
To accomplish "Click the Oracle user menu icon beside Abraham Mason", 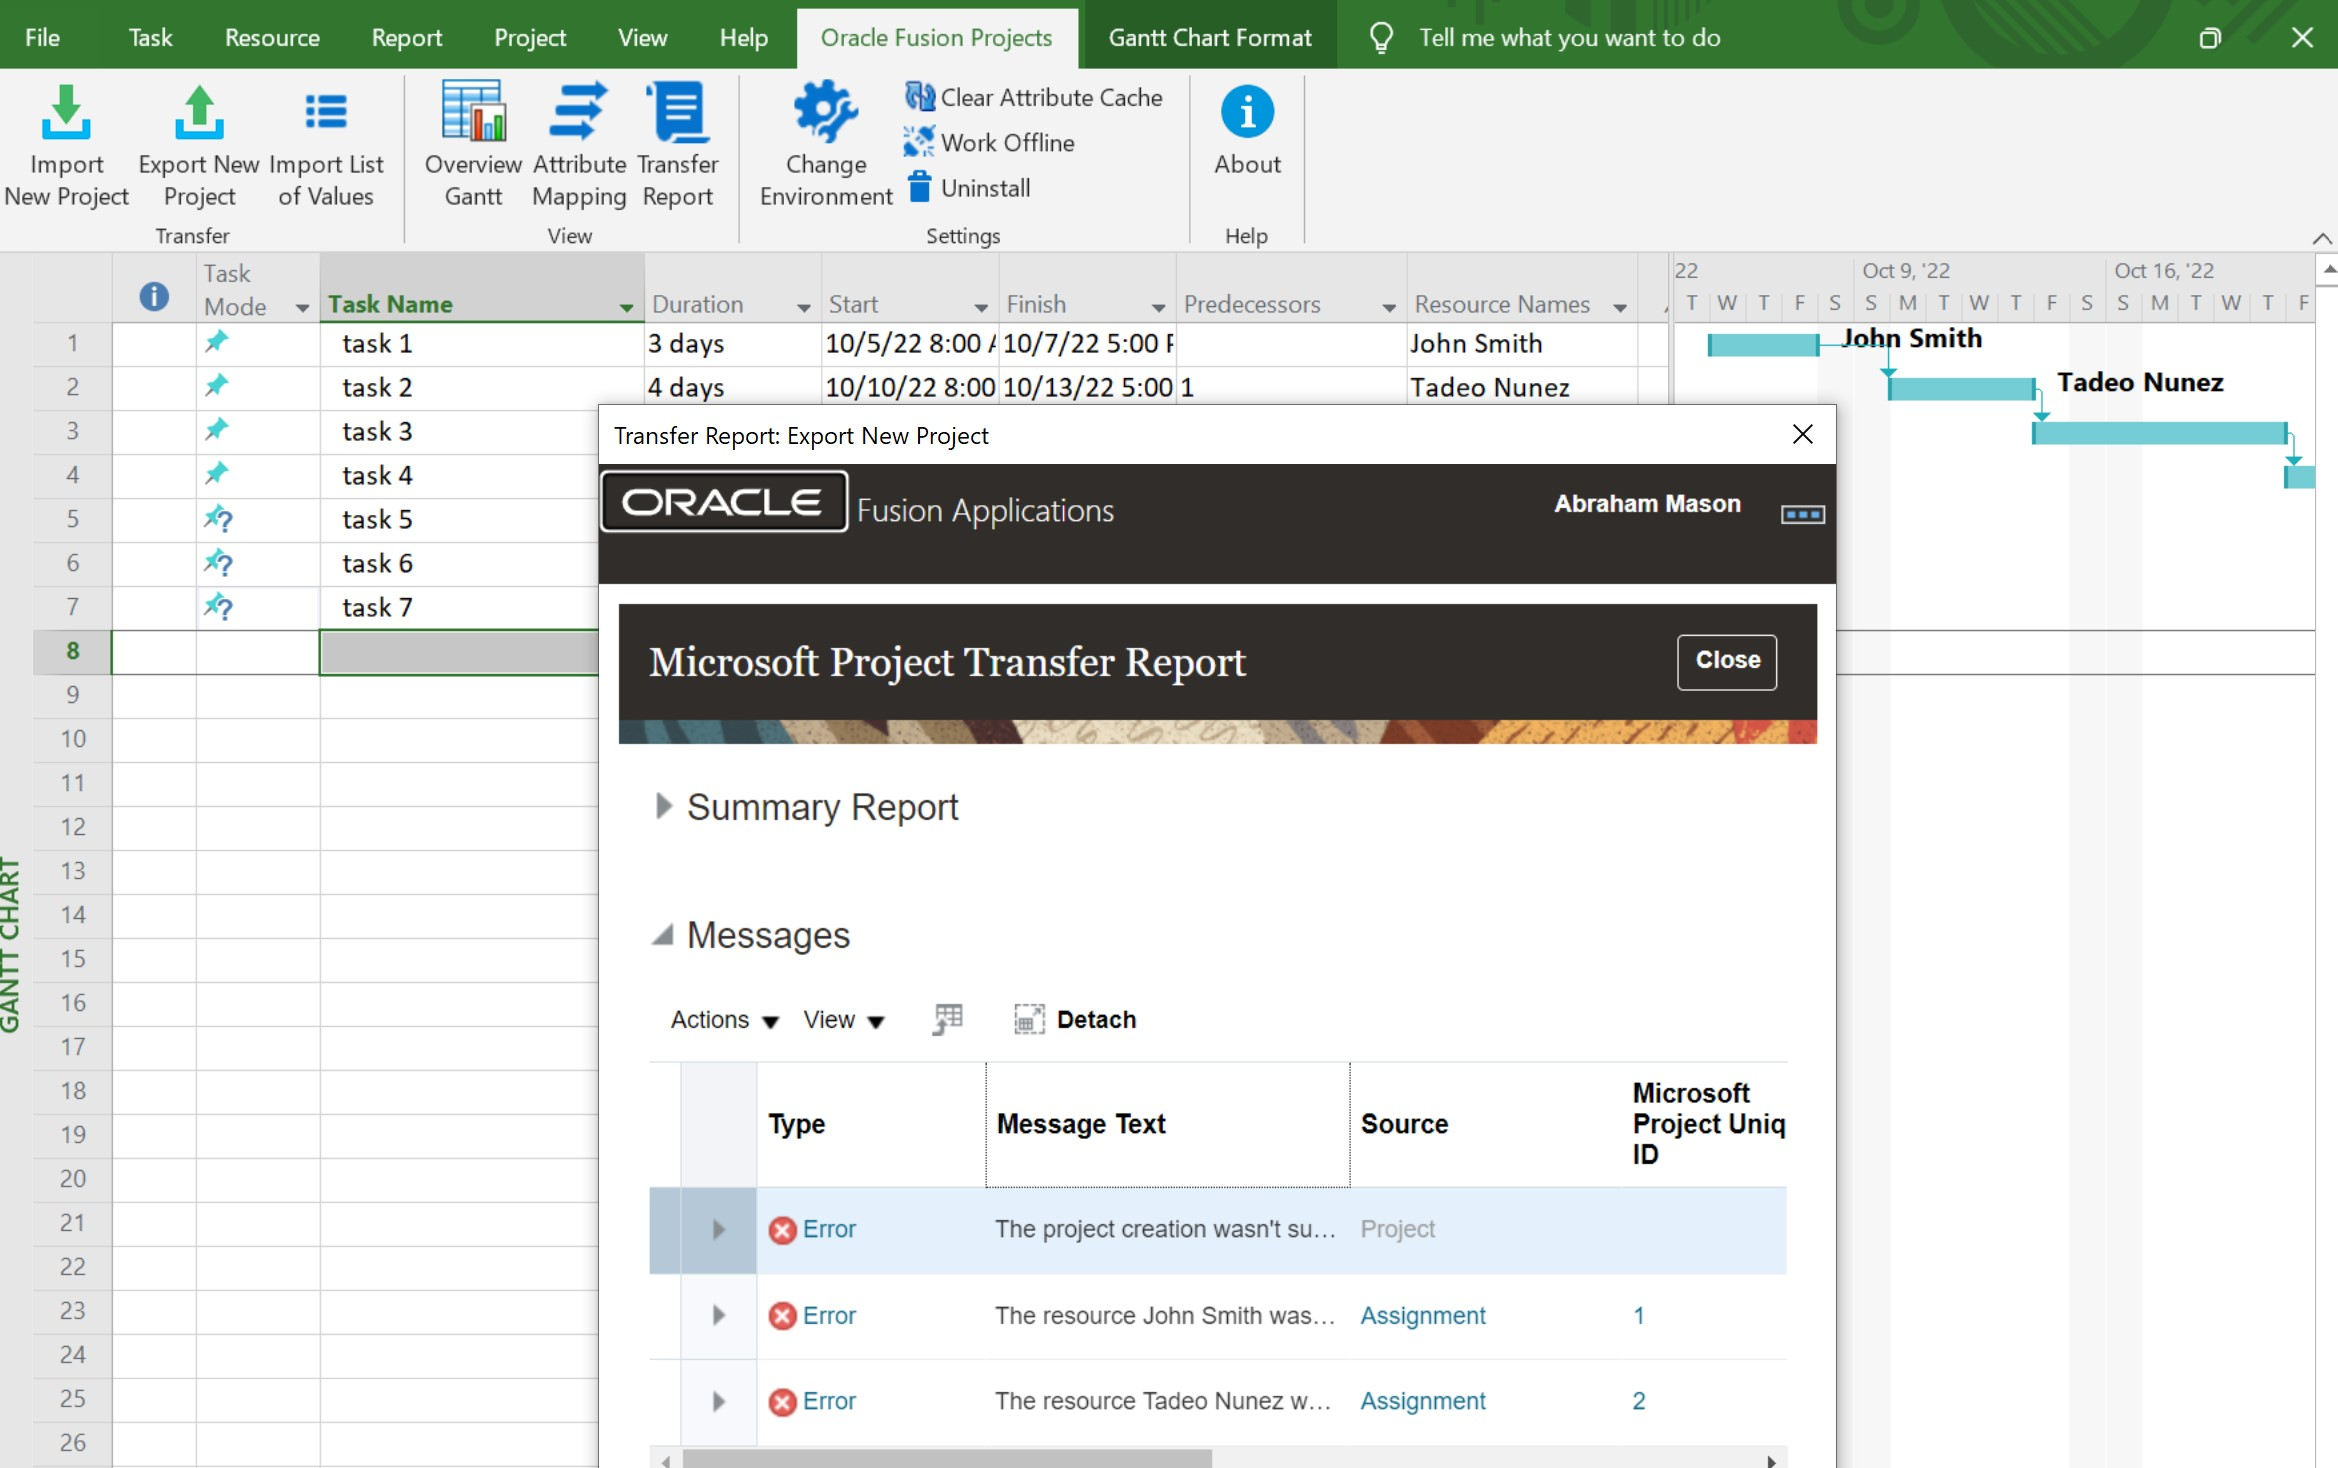I will pos(1802,514).
